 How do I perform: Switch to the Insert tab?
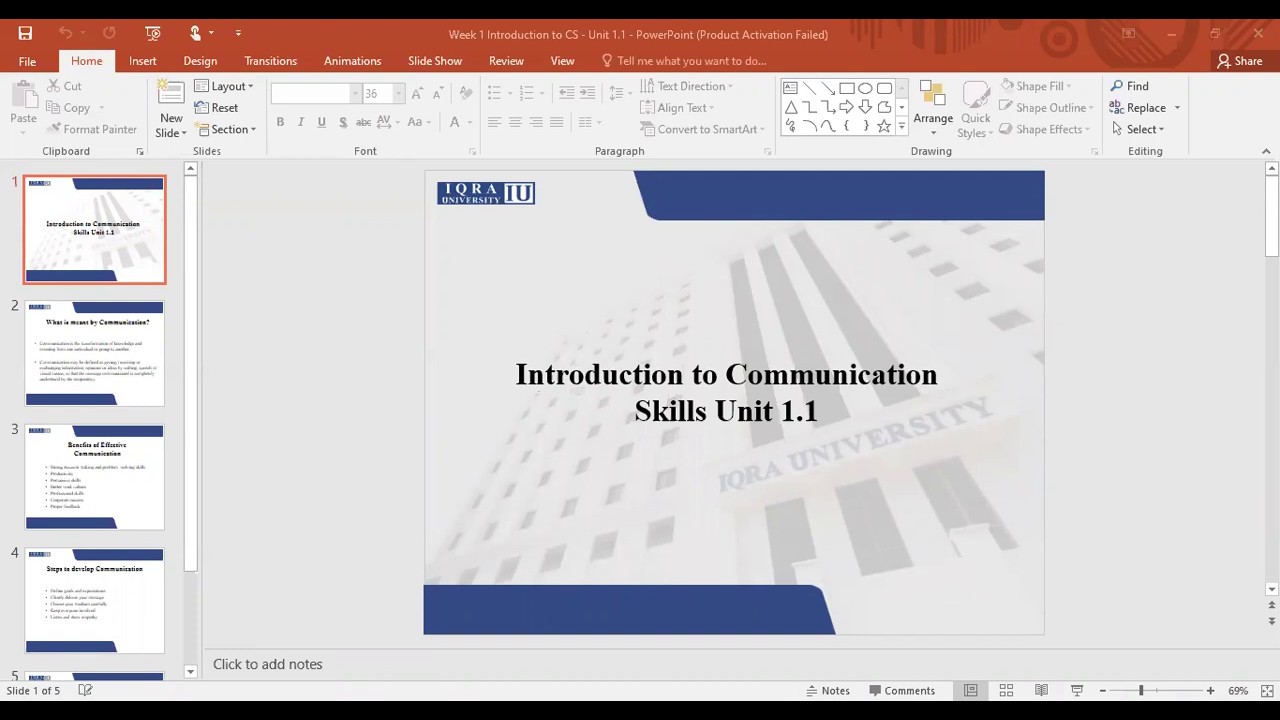[142, 61]
